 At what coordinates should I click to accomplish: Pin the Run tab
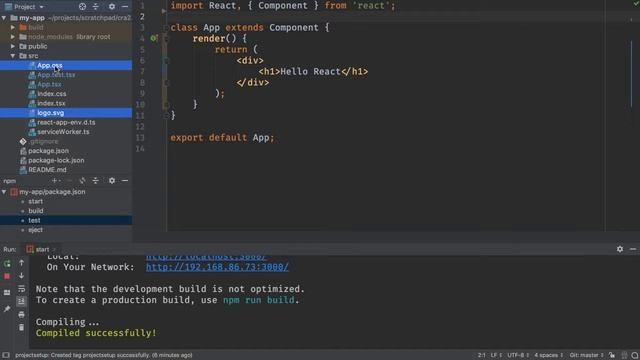tap(7, 309)
